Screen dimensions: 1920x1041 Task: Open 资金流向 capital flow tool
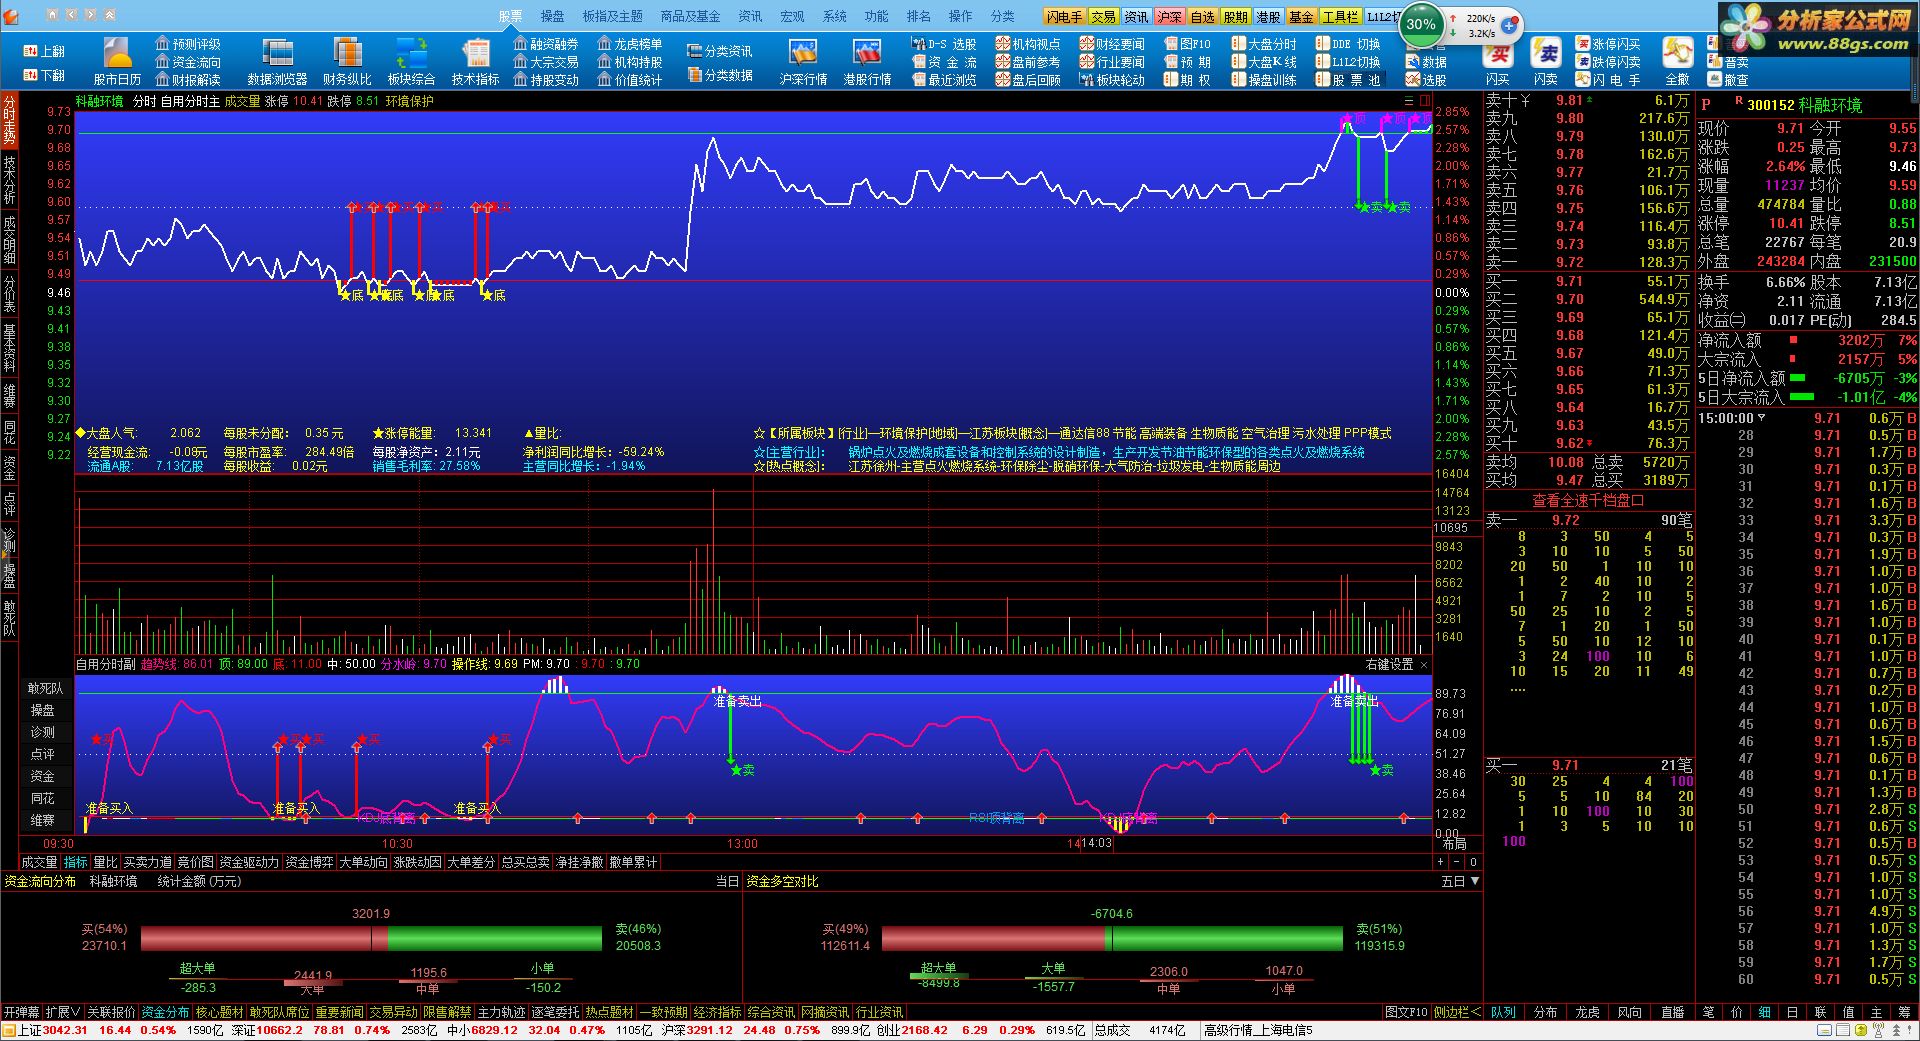coord(188,62)
